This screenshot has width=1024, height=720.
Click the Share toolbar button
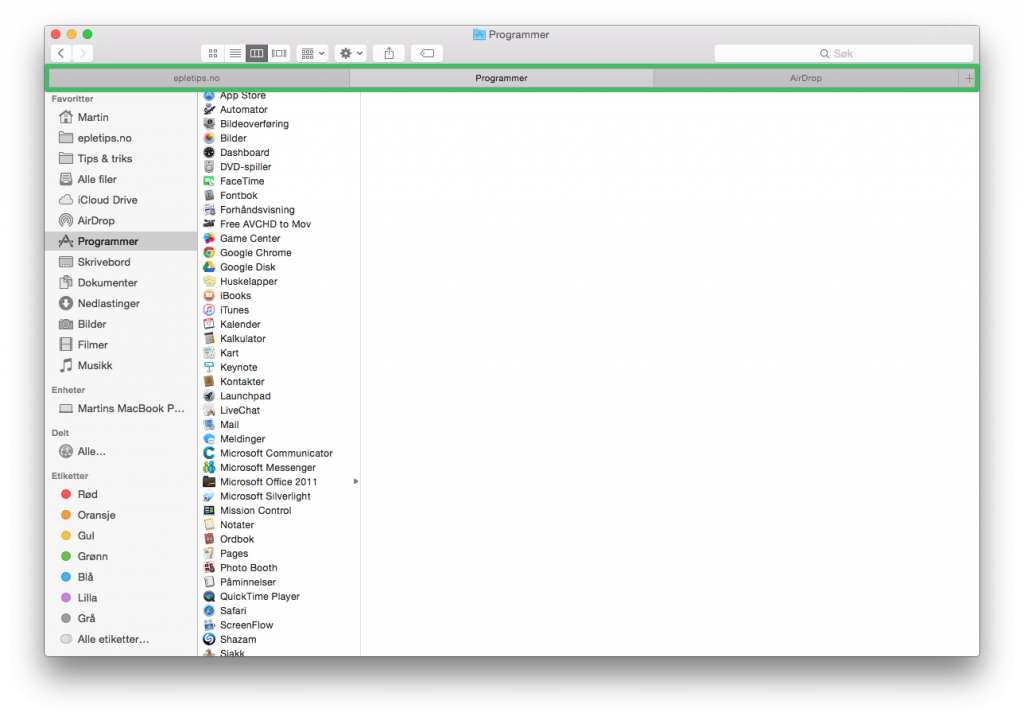tap(389, 53)
